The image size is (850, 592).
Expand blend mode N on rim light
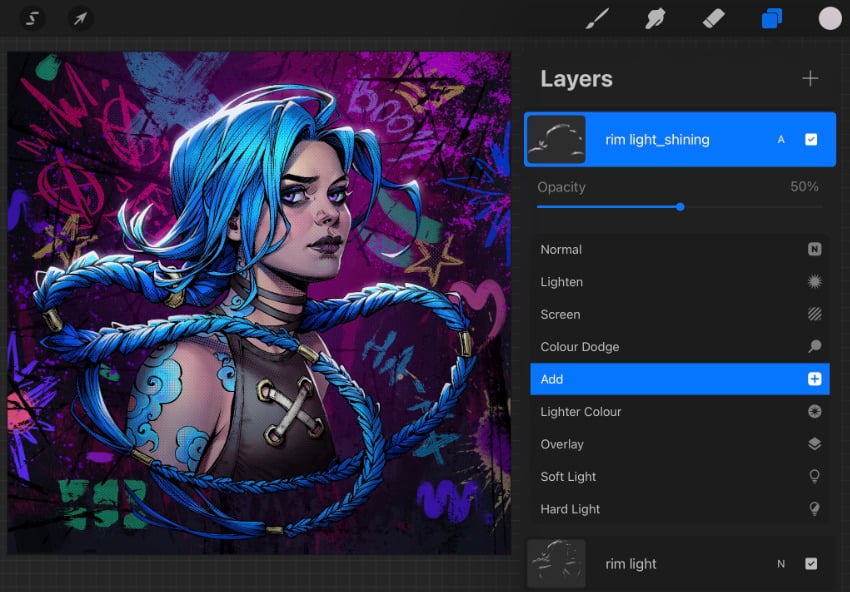click(781, 564)
